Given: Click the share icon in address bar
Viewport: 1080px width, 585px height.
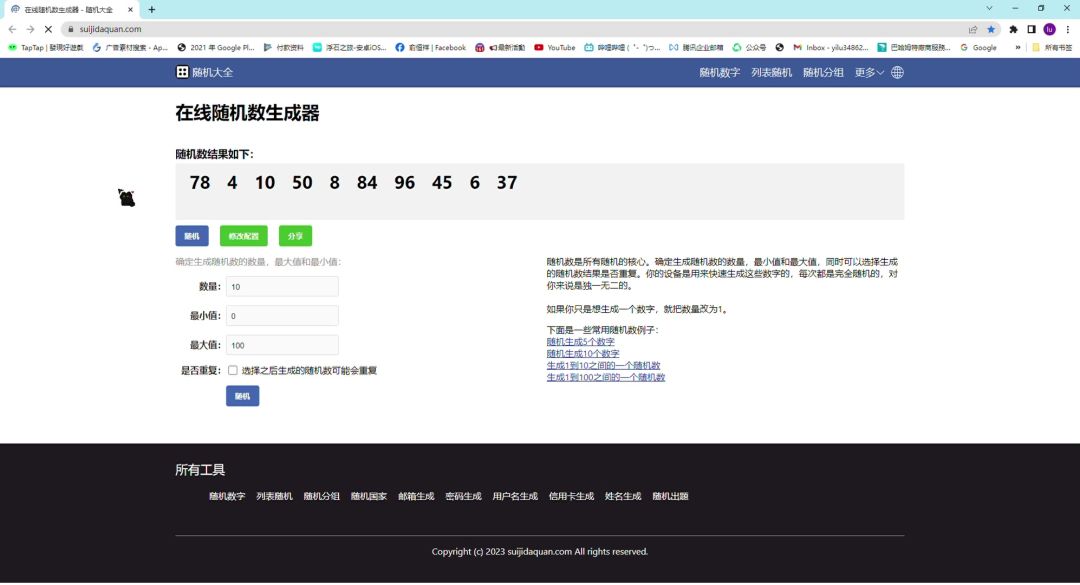Looking at the screenshot, I should 973,29.
